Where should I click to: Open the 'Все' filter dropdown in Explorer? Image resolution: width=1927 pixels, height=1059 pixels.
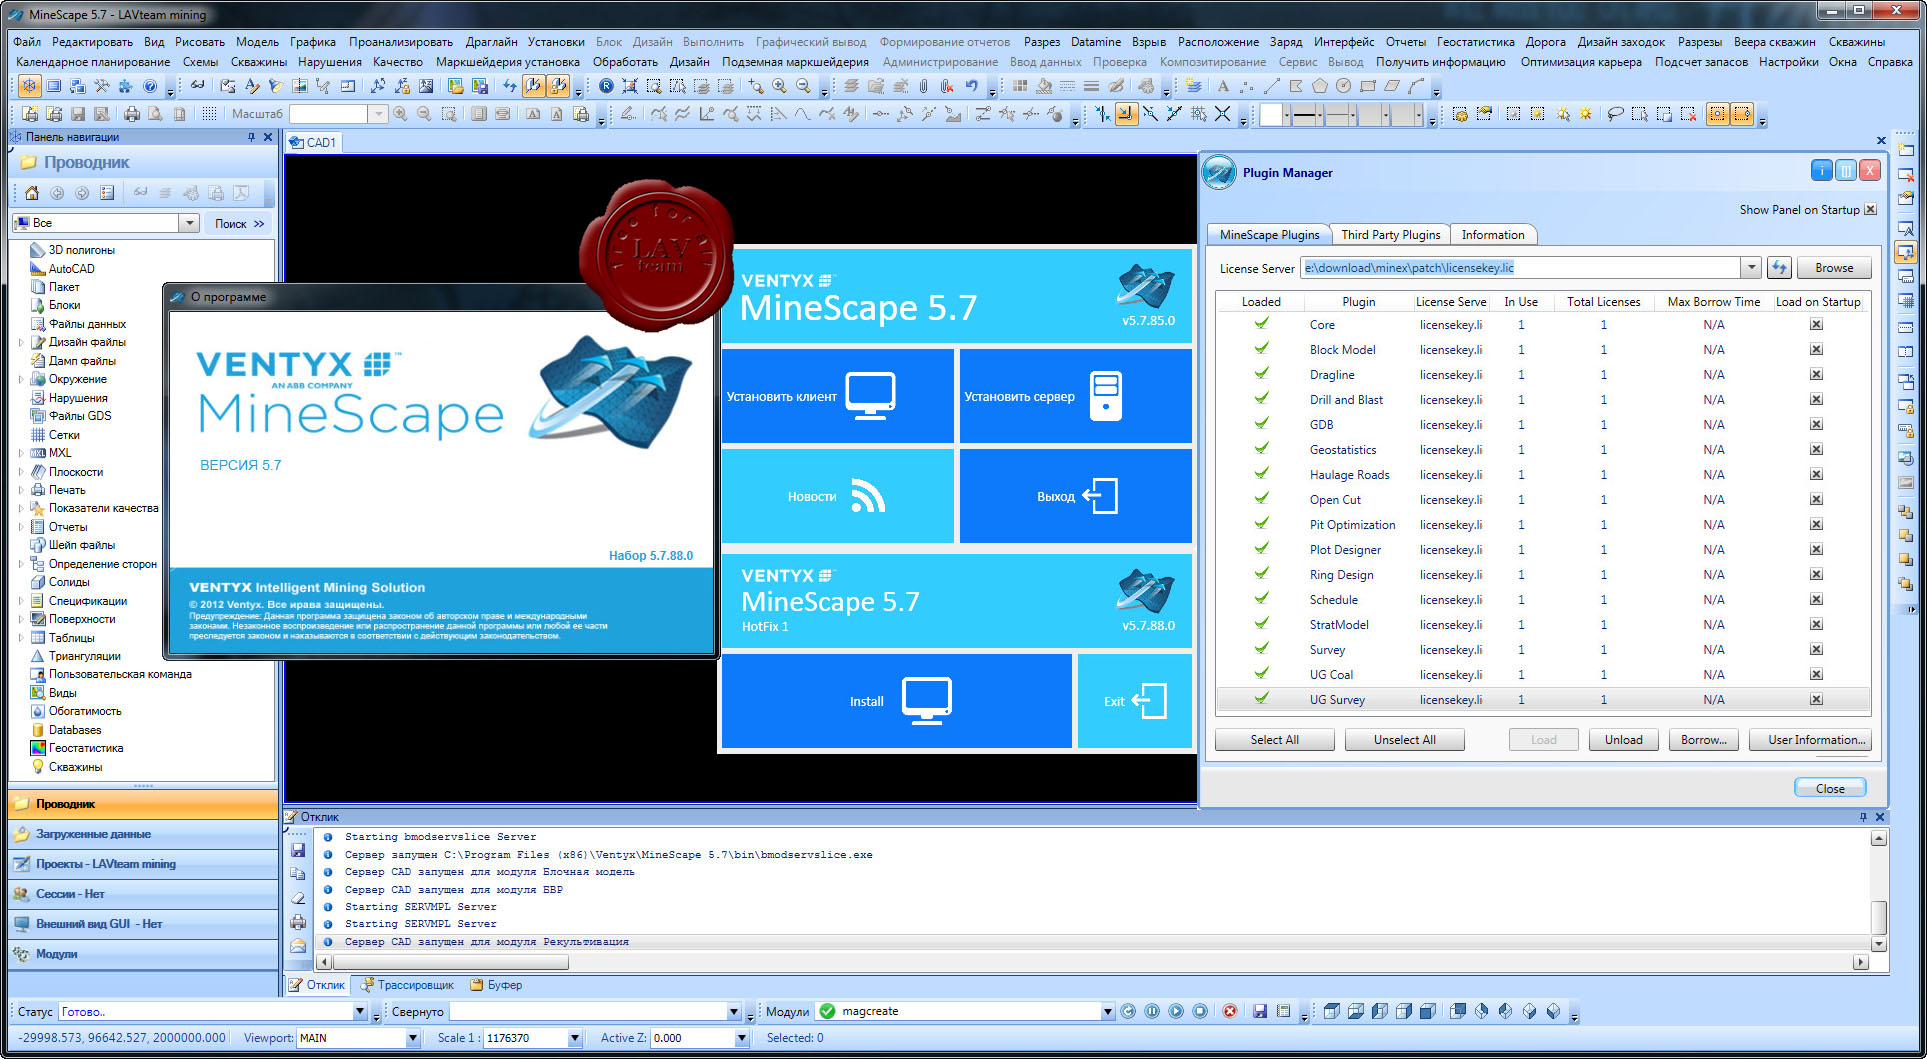tap(189, 223)
